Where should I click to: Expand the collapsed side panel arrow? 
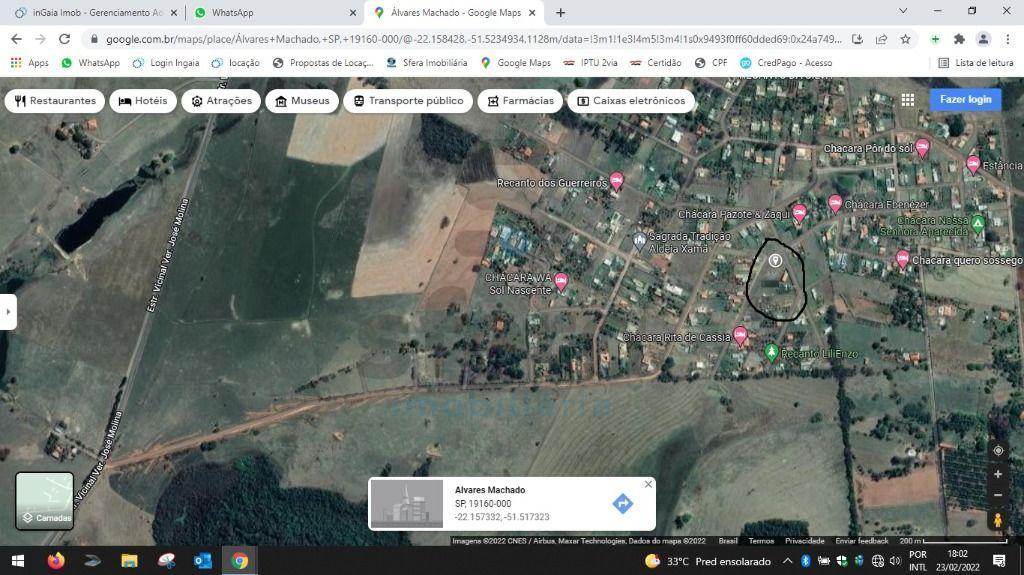tap(8, 311)
